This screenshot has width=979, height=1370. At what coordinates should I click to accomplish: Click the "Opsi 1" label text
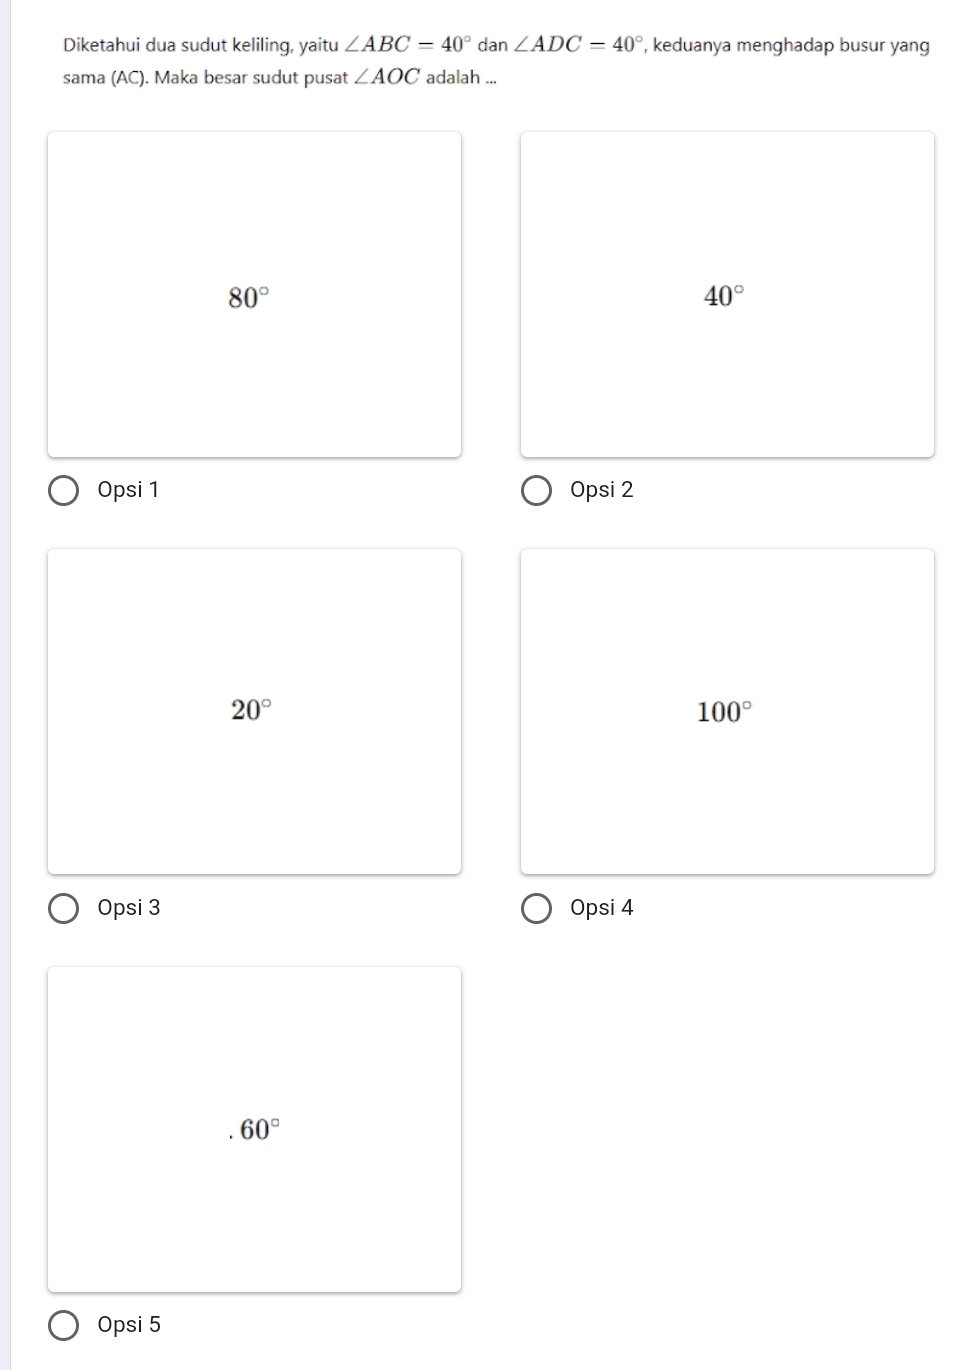coord(128,490)
